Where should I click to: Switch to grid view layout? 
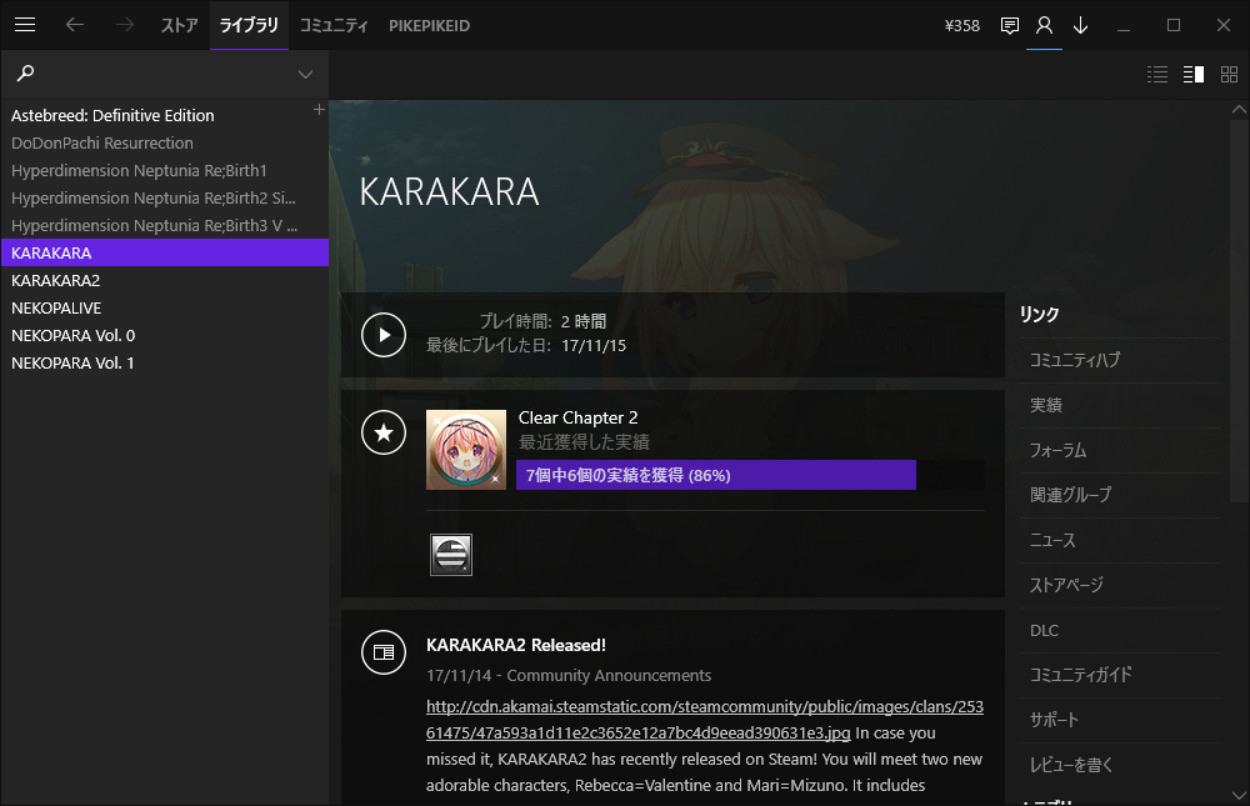coord(1229,74)
